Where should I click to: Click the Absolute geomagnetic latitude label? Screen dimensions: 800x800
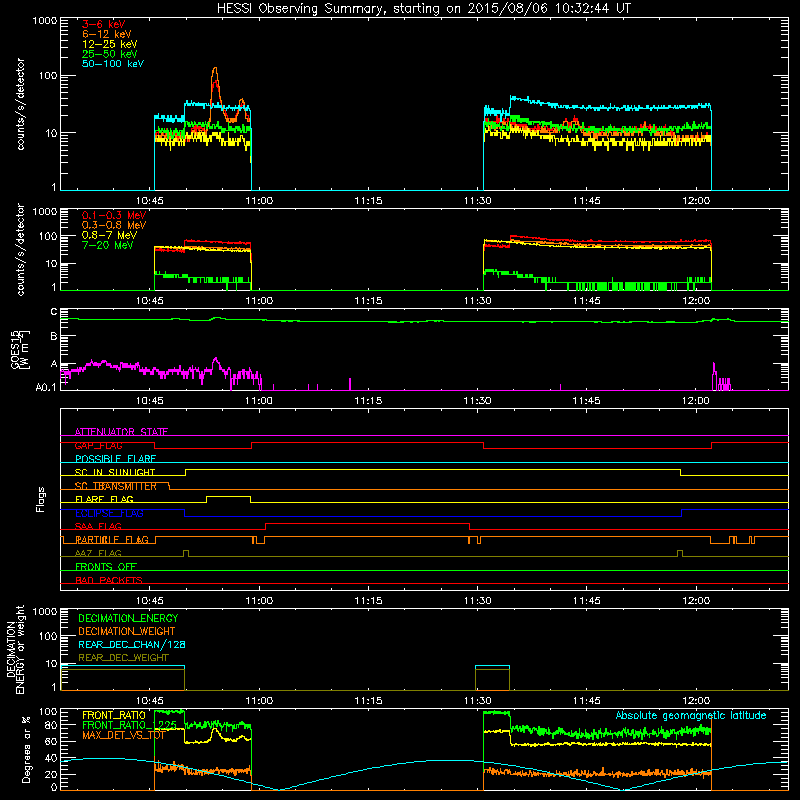pos(691,716)
